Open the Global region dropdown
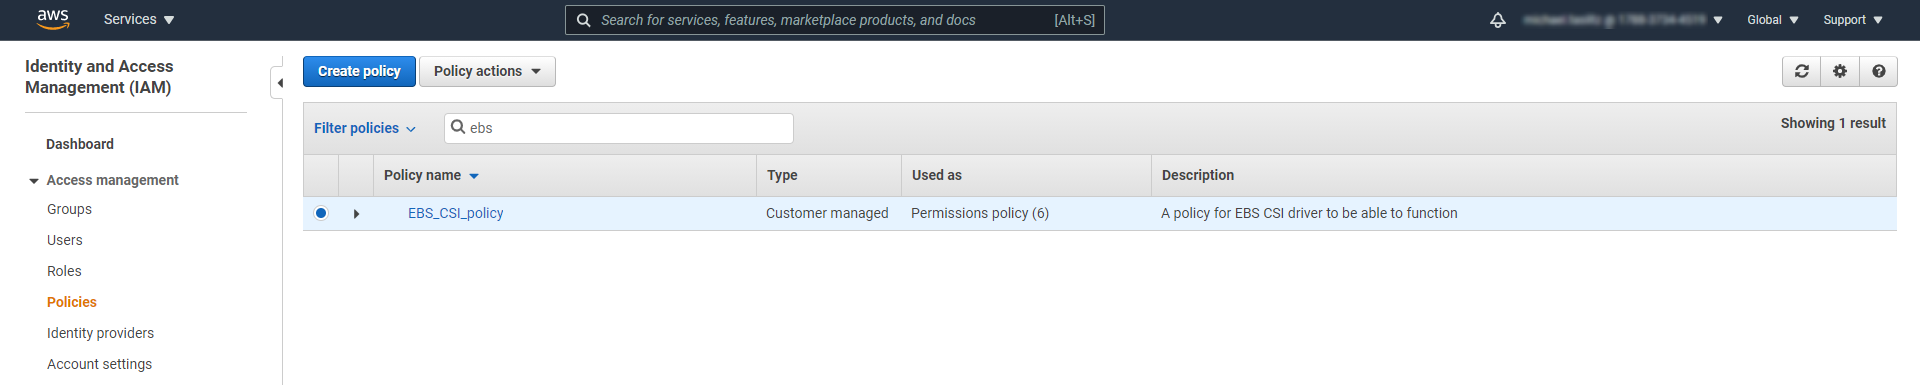The width and height of the screenshot is (1920, 385). pos(1772,20)
